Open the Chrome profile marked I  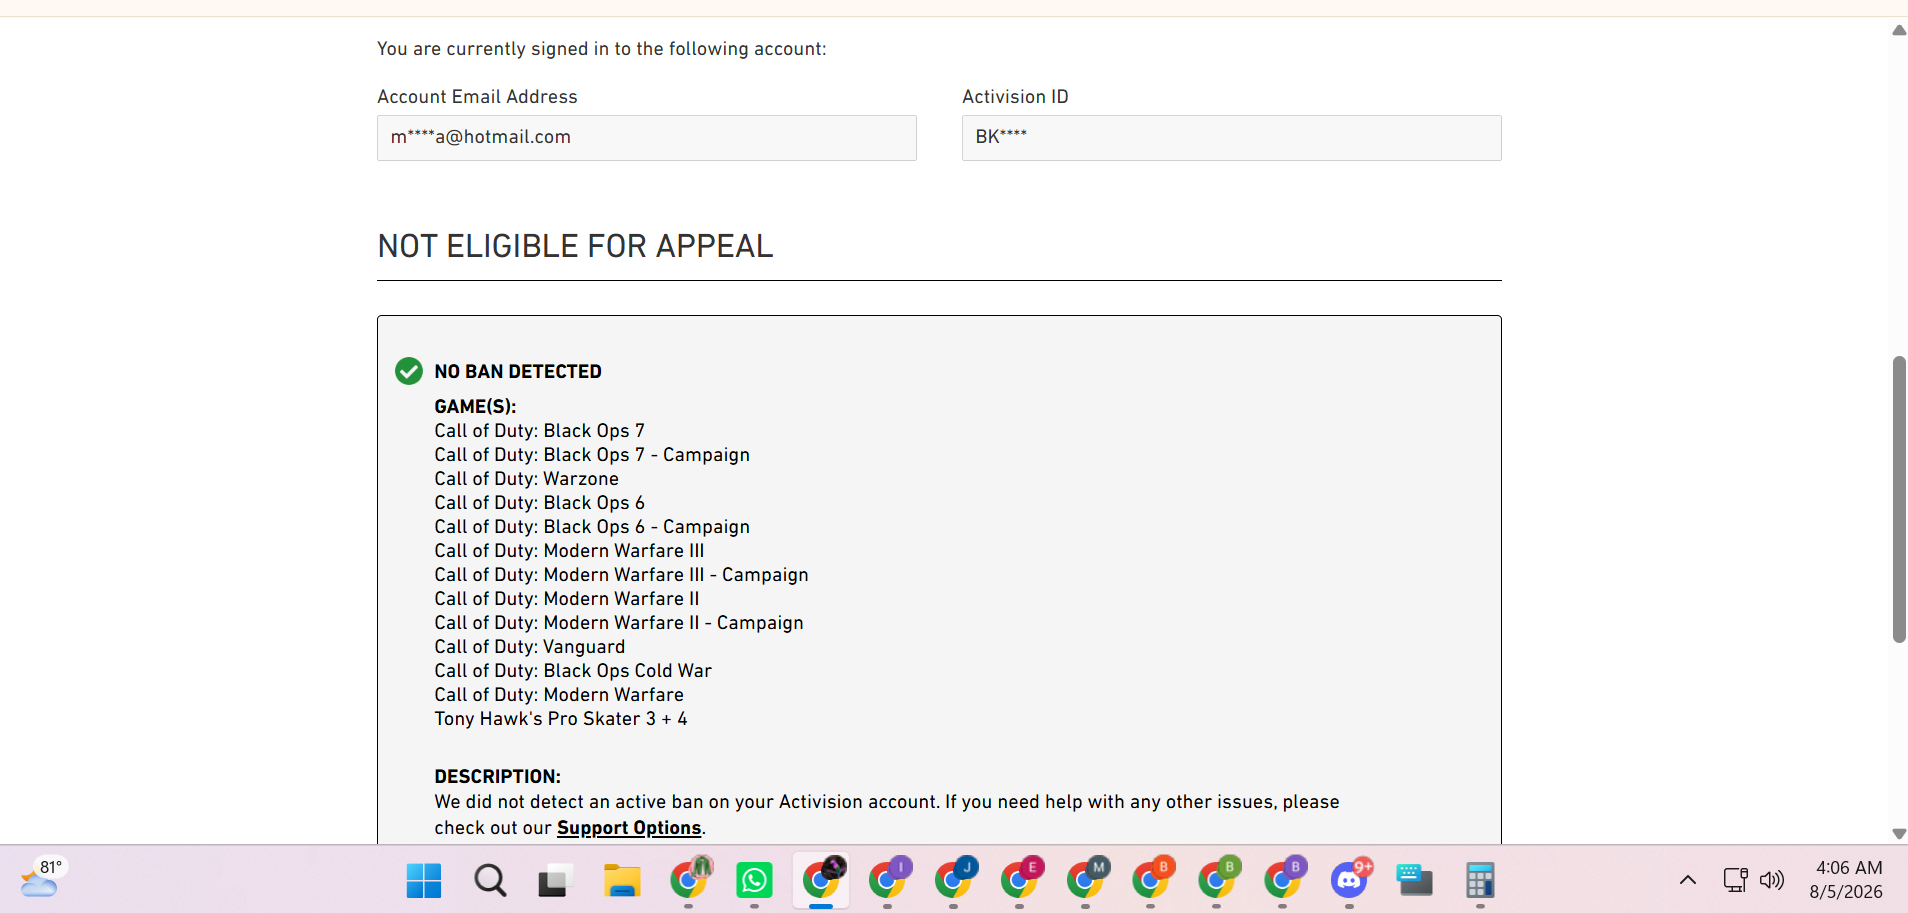(x=887, y=881)
